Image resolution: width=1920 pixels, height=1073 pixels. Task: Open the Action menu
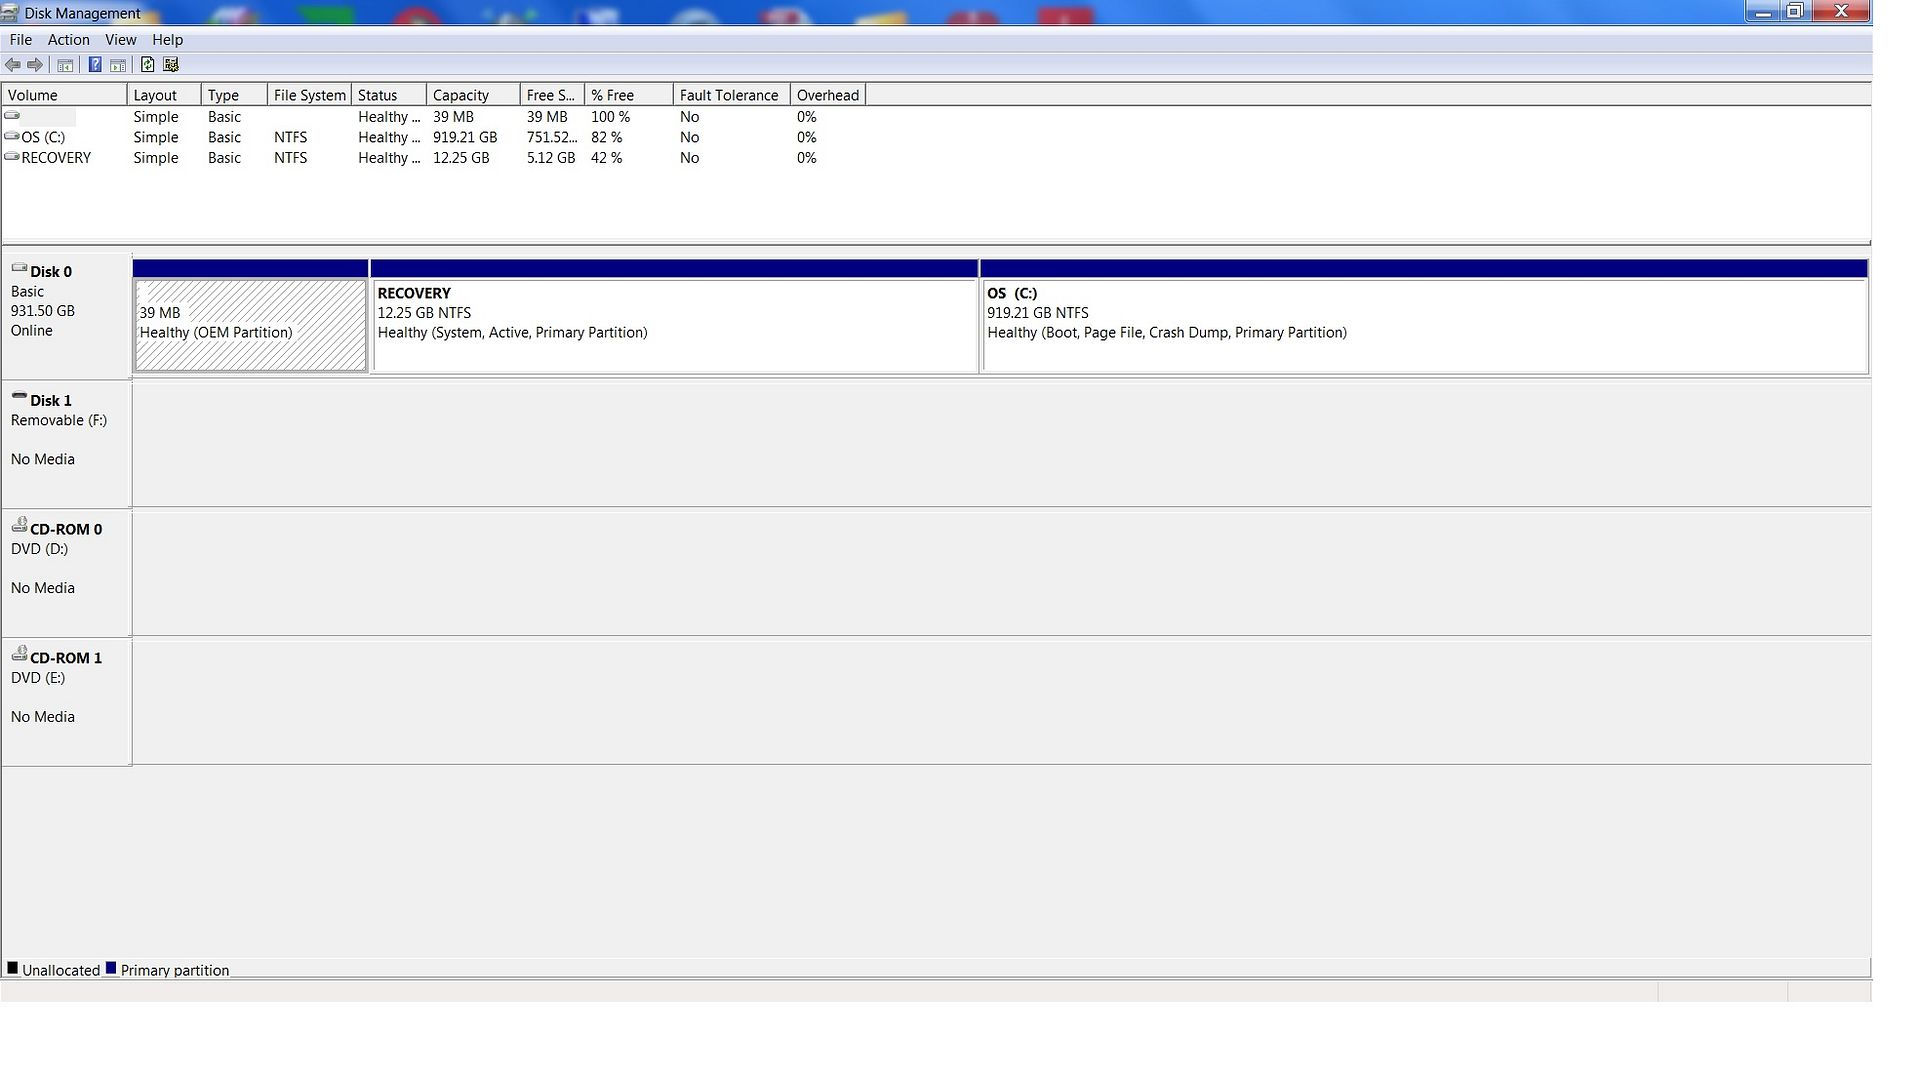[68, 40]
